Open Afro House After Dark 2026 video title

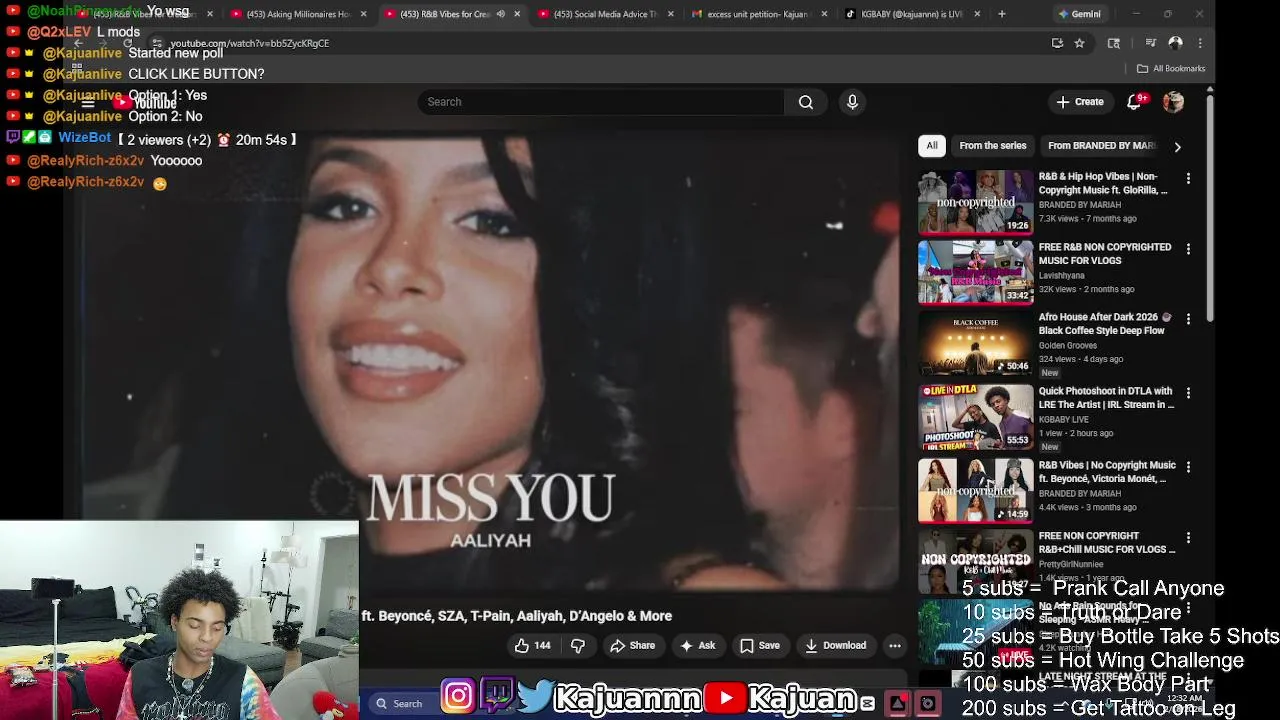point(1105,323)
